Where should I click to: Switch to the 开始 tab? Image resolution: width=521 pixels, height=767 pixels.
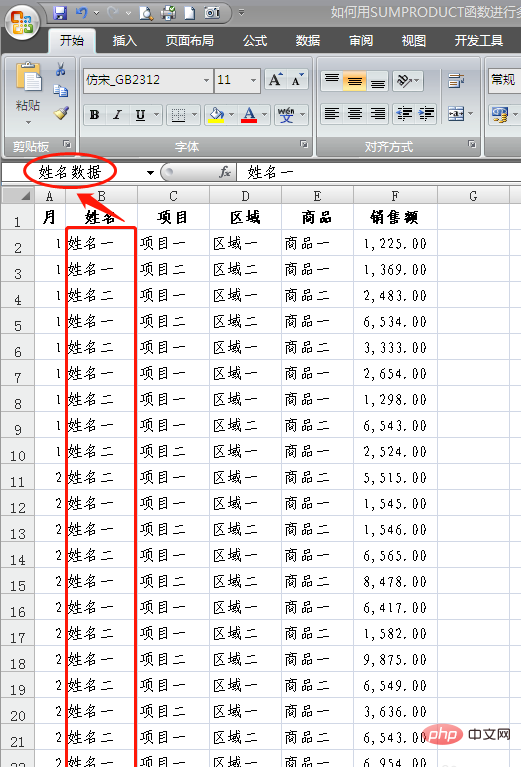72,41
